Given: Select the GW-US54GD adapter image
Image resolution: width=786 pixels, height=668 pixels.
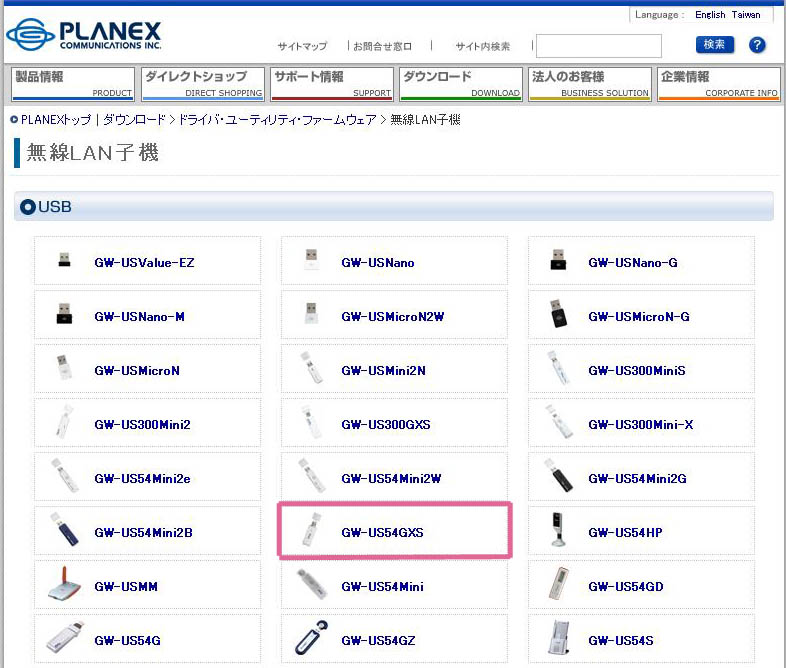Looking at the screenshot, I should [558, 583].
